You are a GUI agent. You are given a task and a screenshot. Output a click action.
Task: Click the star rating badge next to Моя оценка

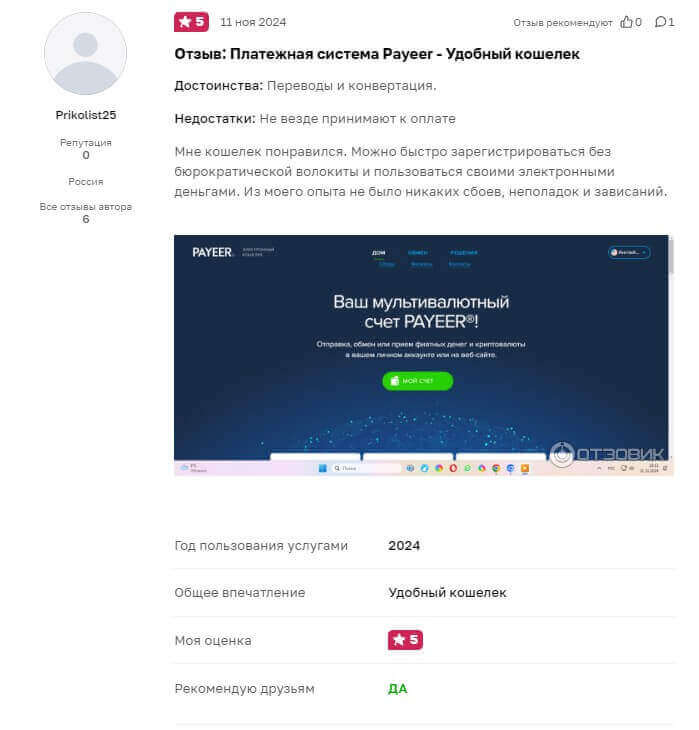tap(405, 640)
